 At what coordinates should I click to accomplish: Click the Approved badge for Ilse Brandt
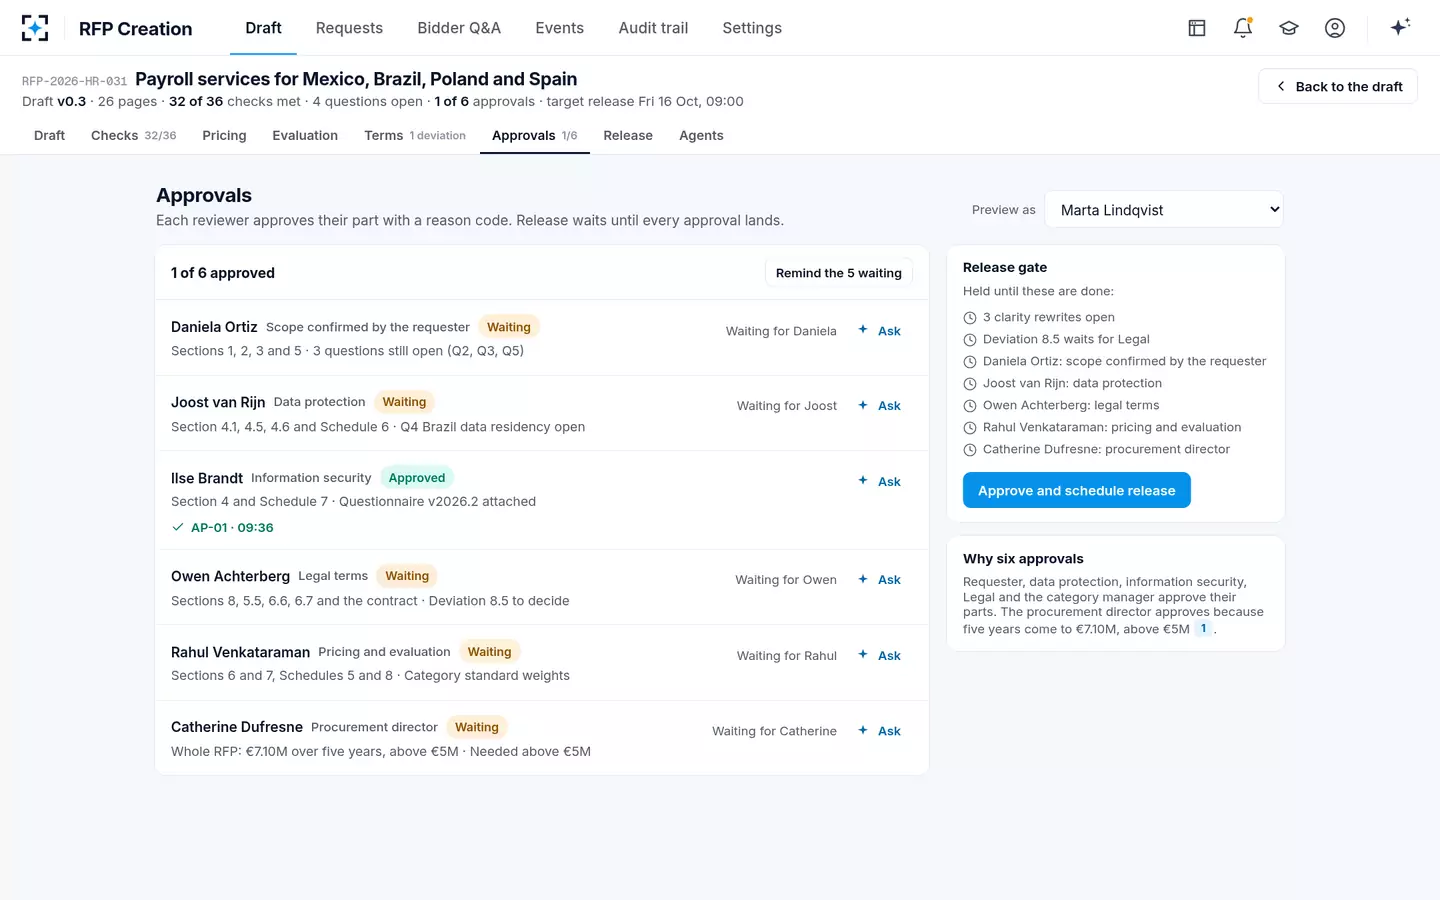coord(417,478)
